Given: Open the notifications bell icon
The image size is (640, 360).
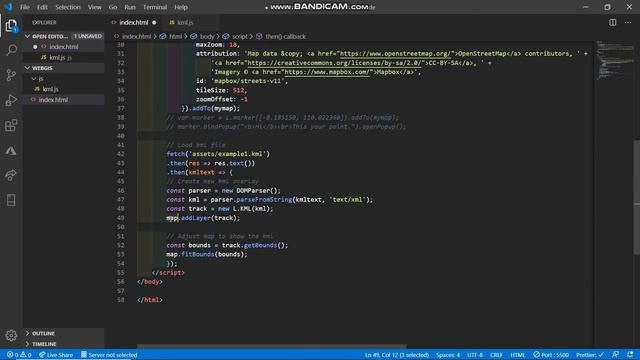Looking at the screenshot, I should click(x=630, y=355).
